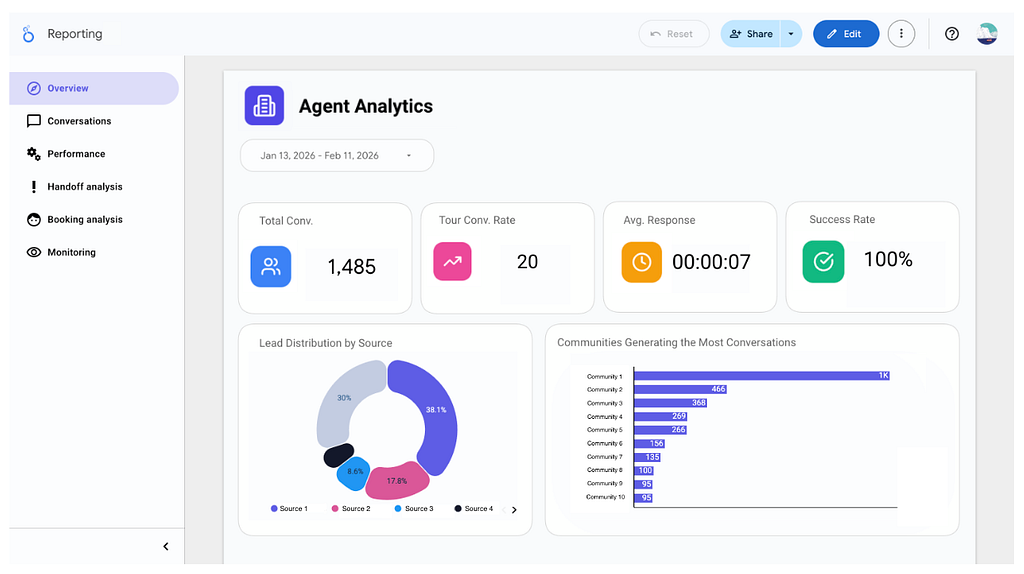This screenshot has width=1024, height=574.
Task: Open the Overview page in sidebar
Action: point(93,88)
